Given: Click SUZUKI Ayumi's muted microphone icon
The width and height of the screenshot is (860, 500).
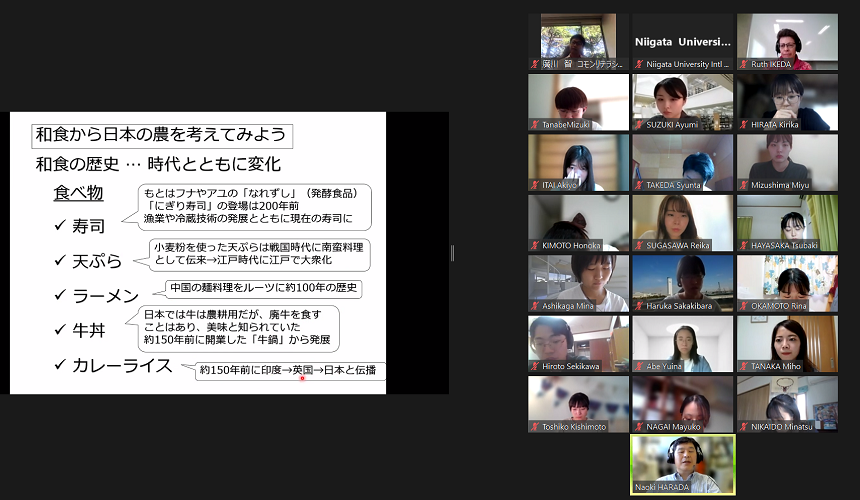Looking at the screenshot, I should pyautogui.click(x=639, y=125).
